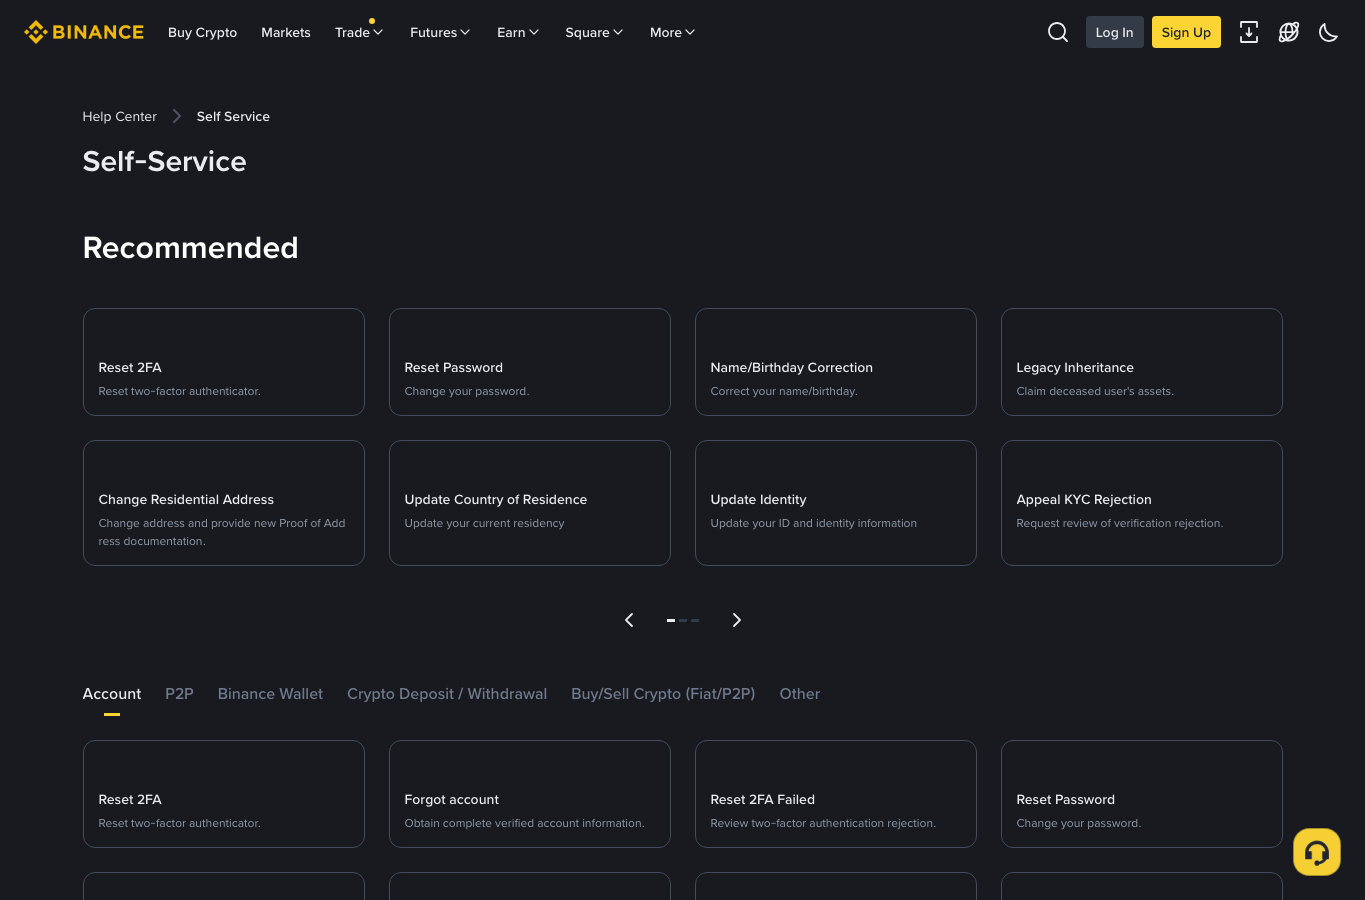Toggle dark mode moon icon
This screenshot has width=1365, height=900.
[x=1328, y=32]
